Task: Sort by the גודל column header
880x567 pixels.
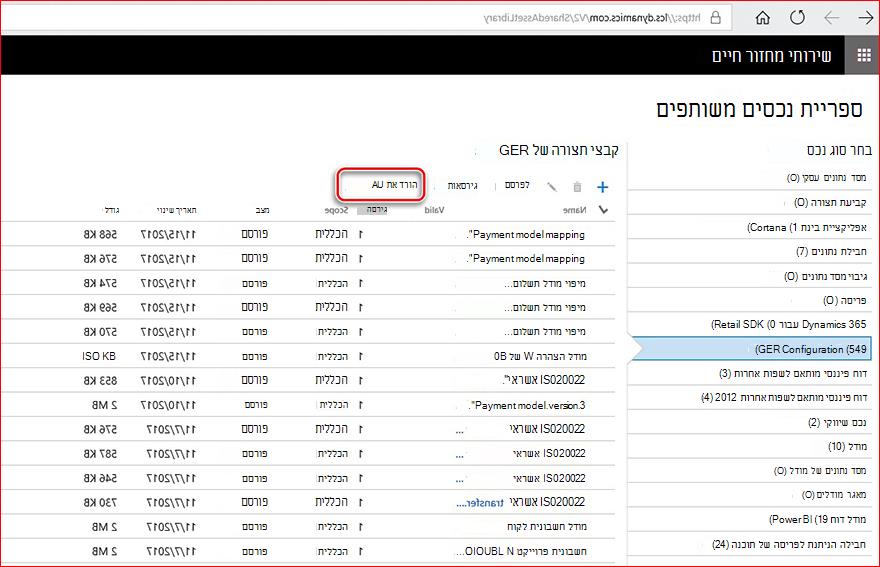Action: coord(112,210)
